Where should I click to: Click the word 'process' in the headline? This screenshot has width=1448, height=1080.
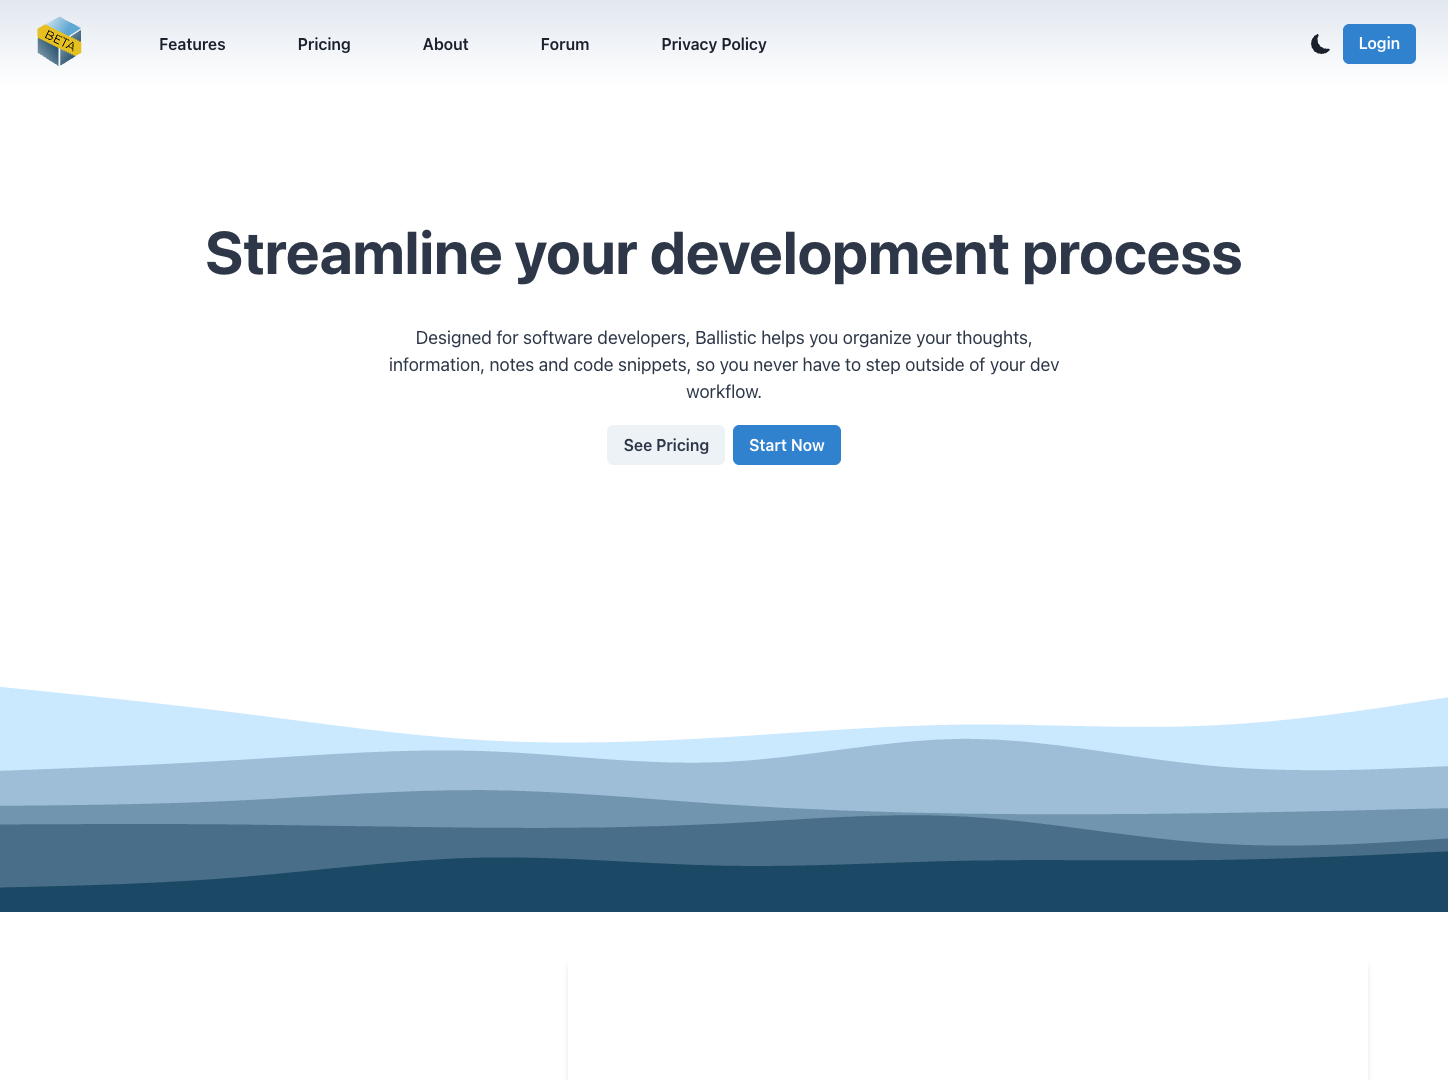1131,254
